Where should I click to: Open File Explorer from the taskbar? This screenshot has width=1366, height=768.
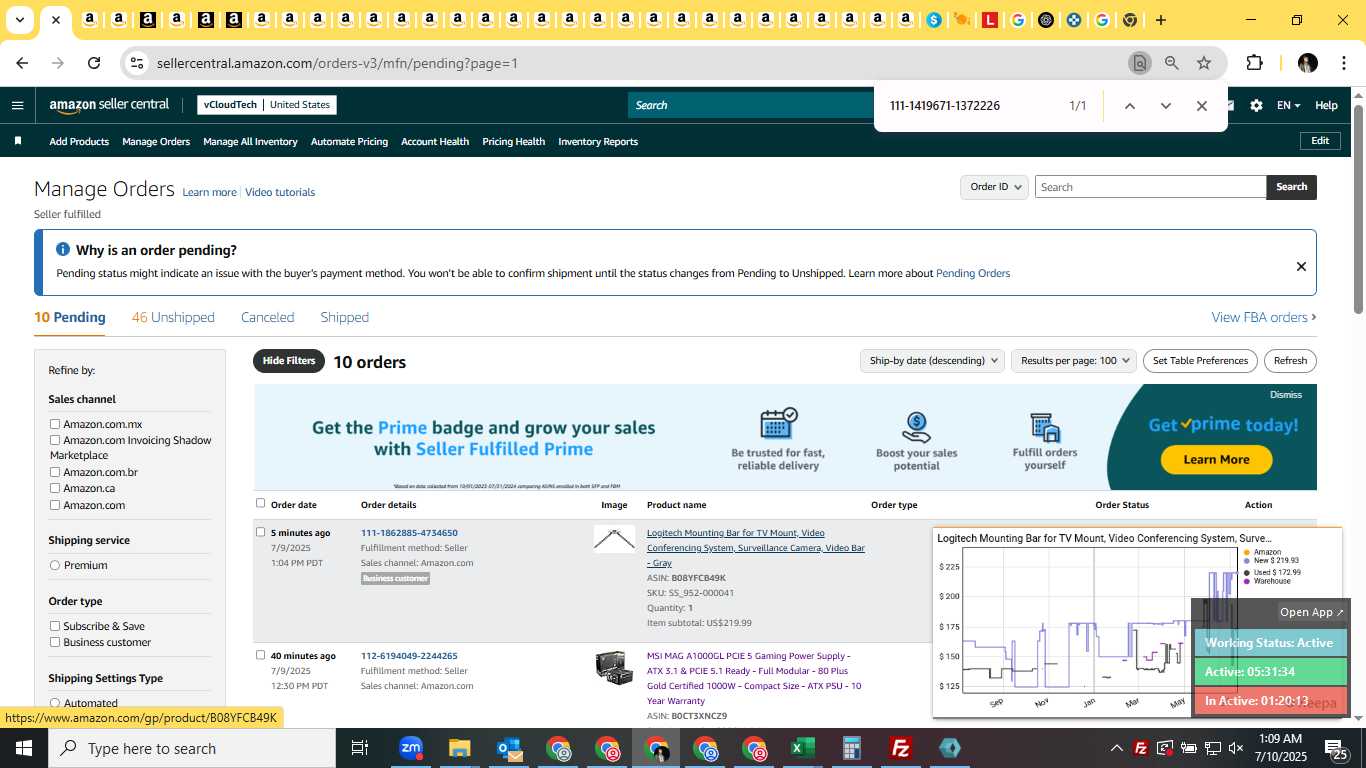tap(459, 748)
